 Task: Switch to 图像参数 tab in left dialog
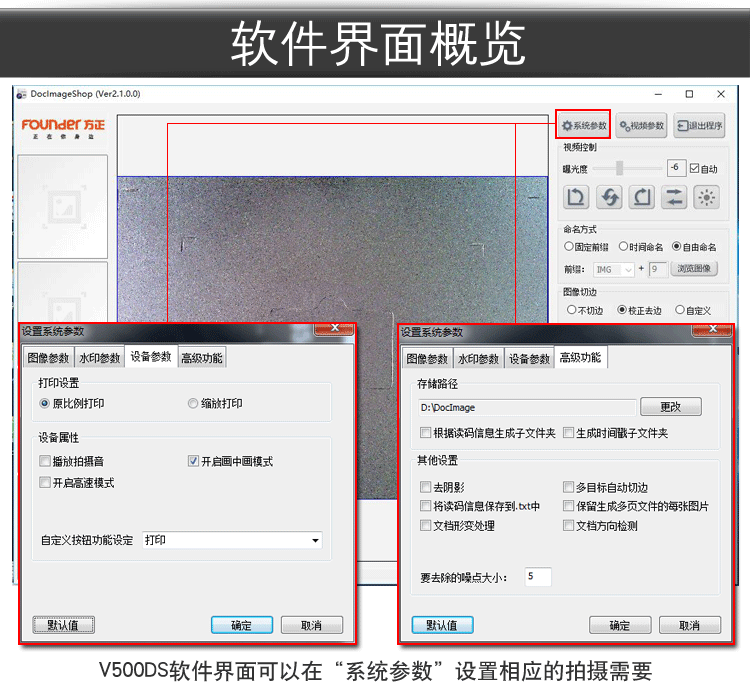click(x=48, y=358)
